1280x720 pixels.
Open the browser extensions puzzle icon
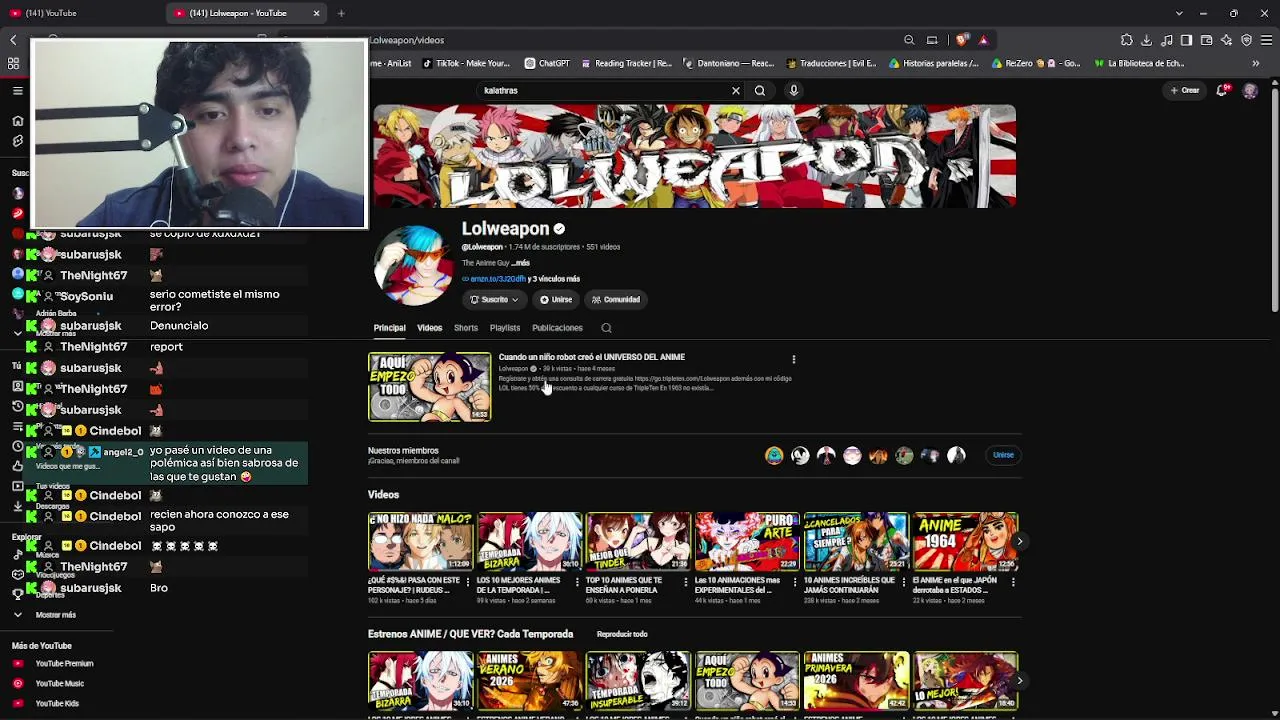1127,40
